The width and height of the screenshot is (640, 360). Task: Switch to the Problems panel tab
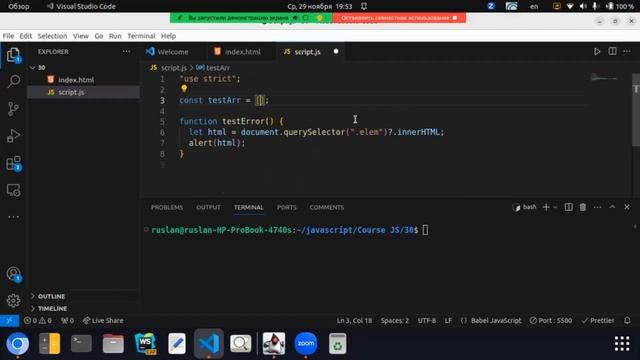(167, 207)
